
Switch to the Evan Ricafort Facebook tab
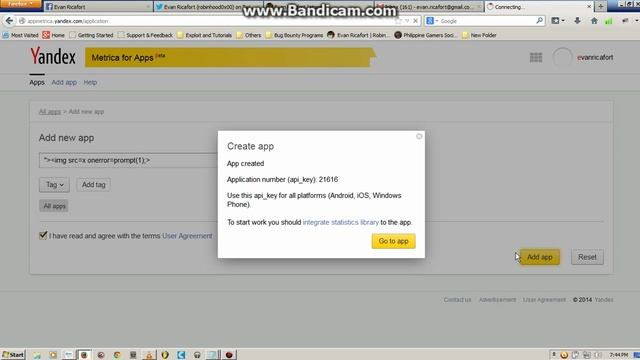(x=98, y=7)
